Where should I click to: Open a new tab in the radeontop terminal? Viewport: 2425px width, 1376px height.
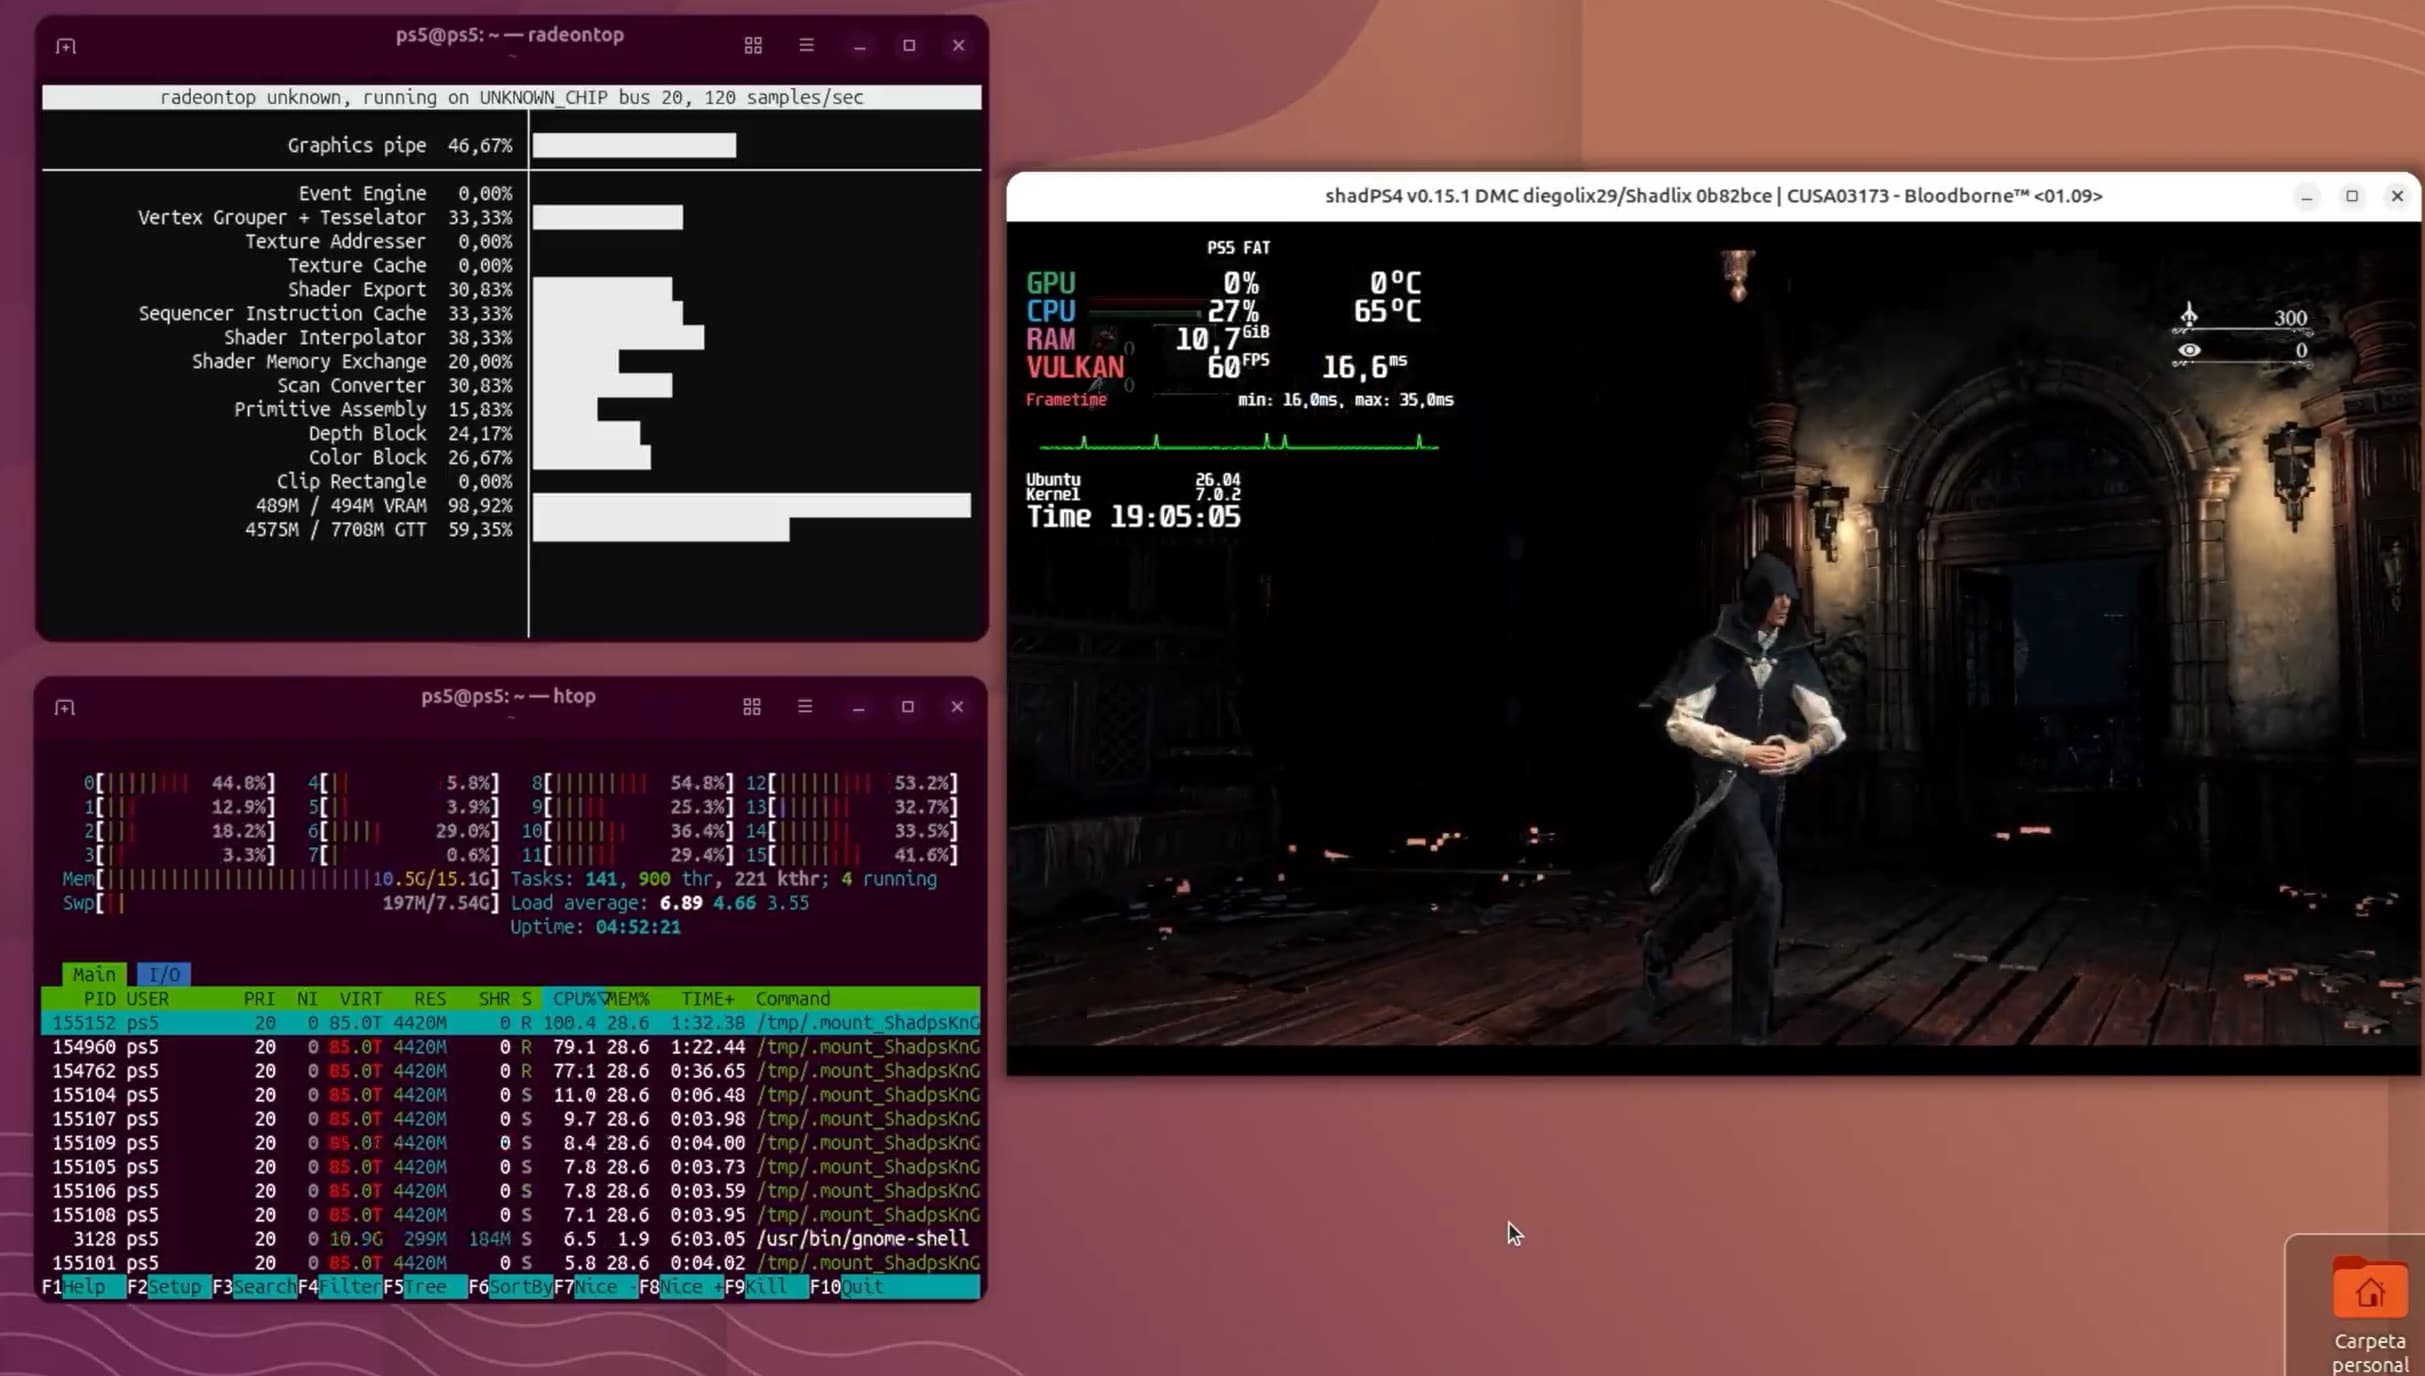coord(66,46)
